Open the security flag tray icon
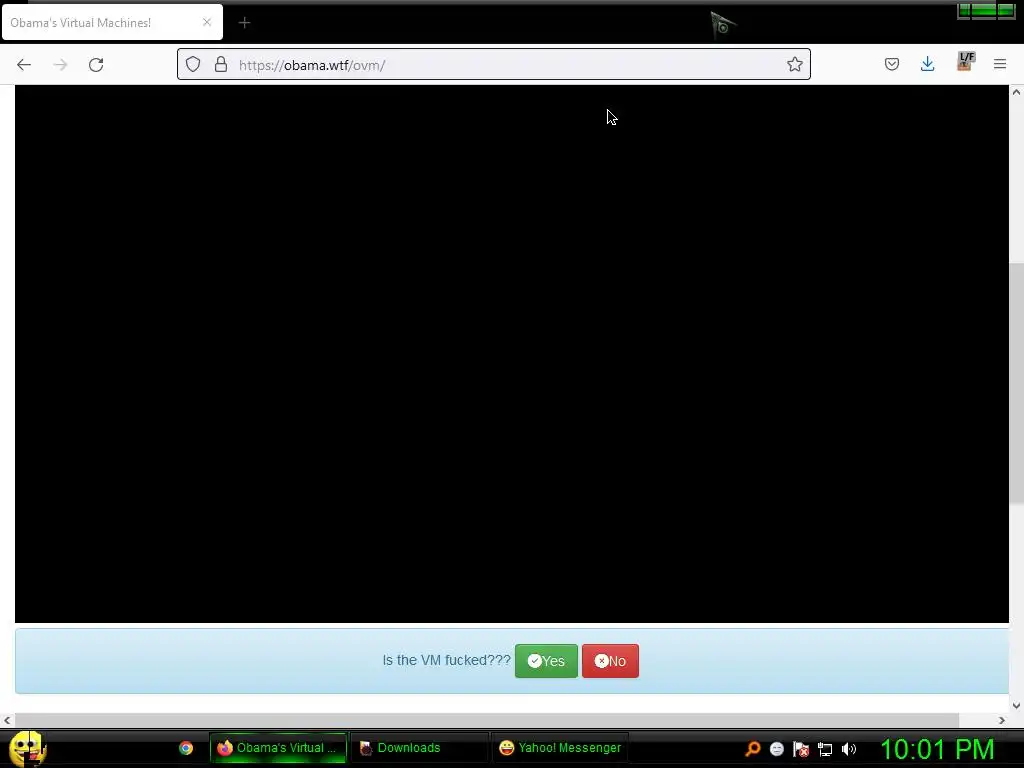This screenshot has height=768, width=1024. (801, 749)
